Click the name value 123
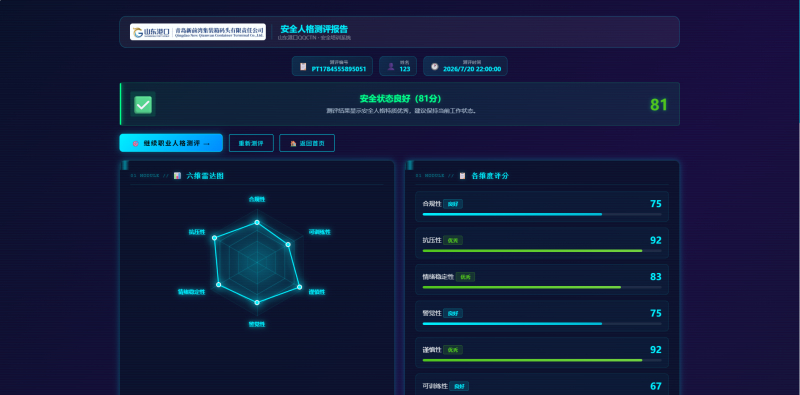This screenshot has height=395, width=800. pyautogui.click(x=405, y=69)
